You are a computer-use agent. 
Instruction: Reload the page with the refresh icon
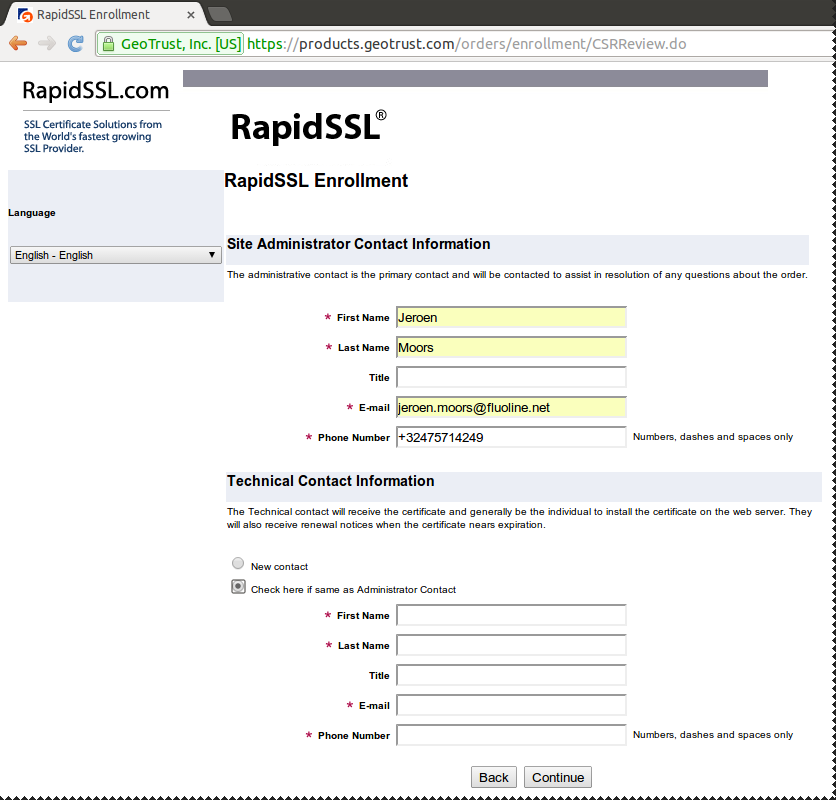click(x=76, y=43)
